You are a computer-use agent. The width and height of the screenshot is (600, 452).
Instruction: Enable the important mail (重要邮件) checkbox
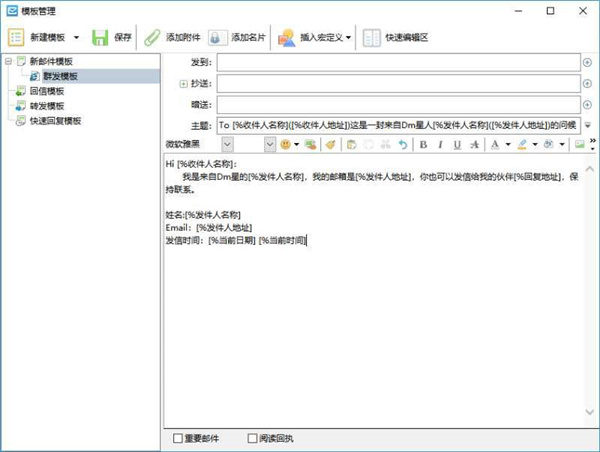tap(179, 438)
